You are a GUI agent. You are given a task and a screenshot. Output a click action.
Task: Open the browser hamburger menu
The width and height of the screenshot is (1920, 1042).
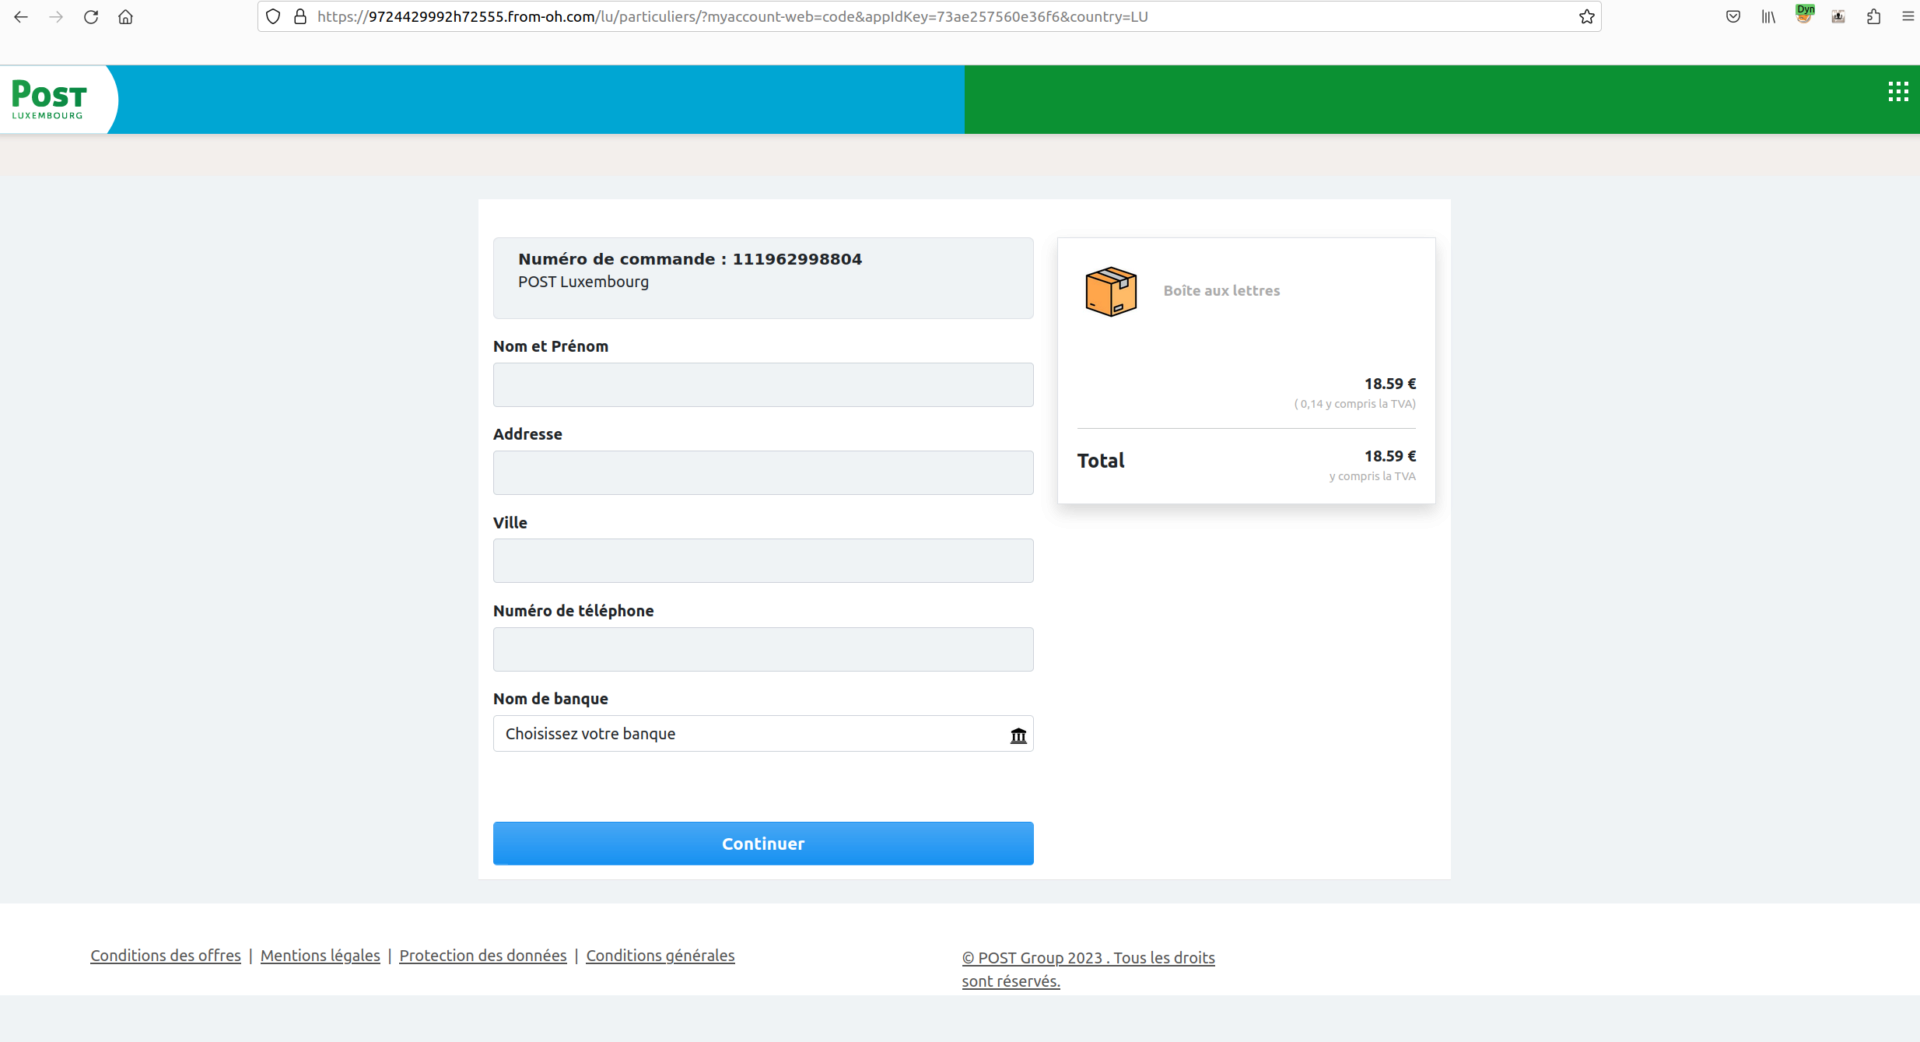[x=1907, y=17]
